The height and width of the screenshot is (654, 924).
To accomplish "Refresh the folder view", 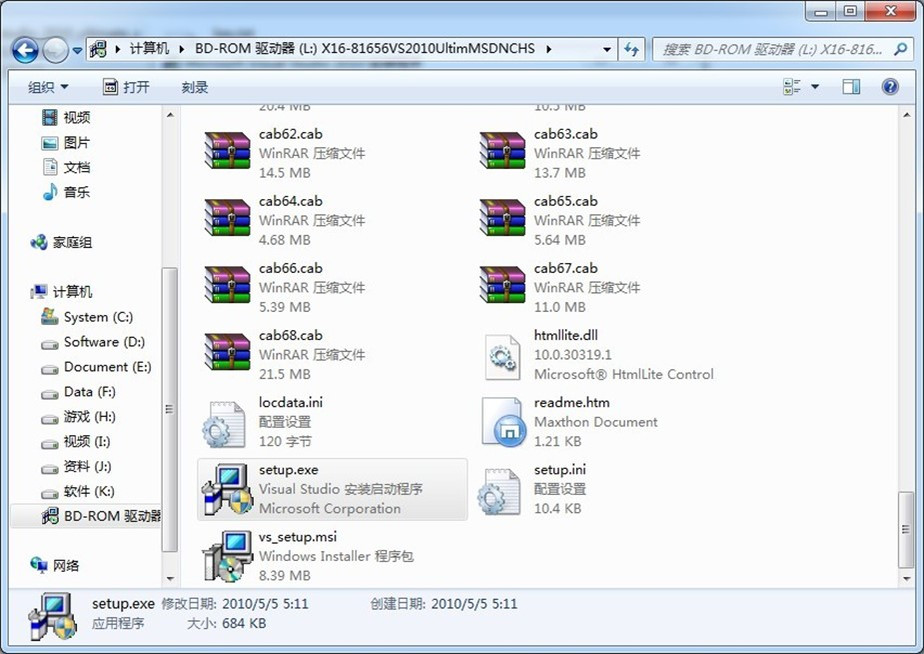I will pos(631,49).
